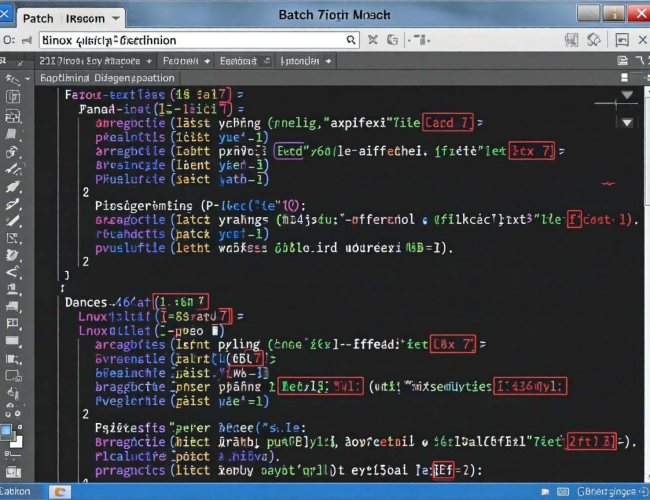Select the crop-style square tool with diagonal line
Viewport: 650px width, 500px height.
(x=12, y=238)
